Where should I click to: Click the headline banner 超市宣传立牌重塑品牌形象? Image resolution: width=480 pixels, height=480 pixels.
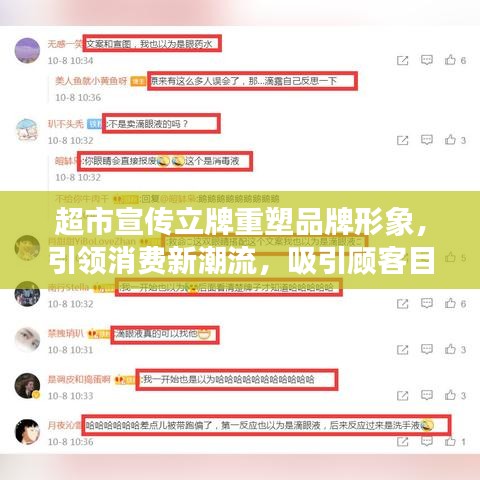point(241,222)
